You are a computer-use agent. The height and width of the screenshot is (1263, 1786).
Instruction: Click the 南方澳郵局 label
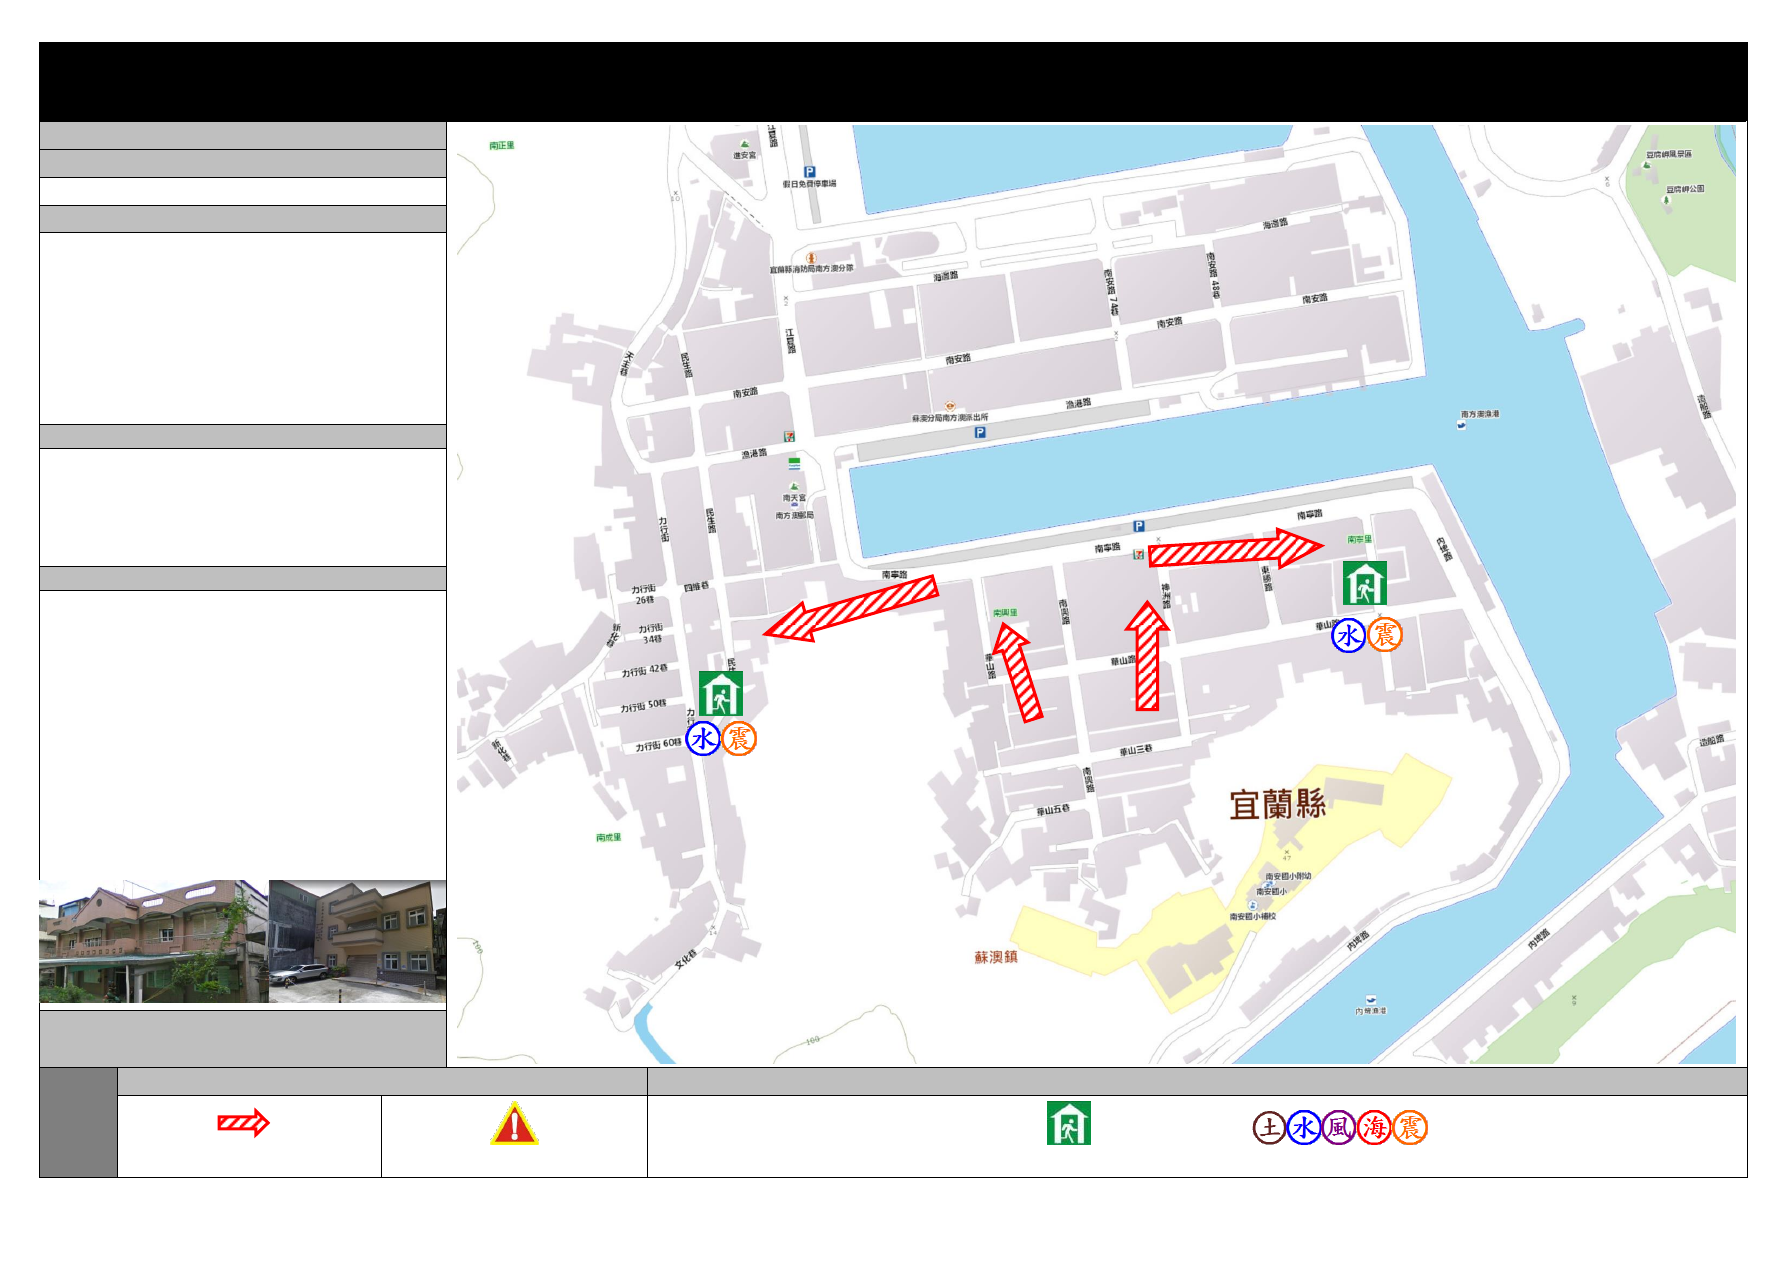pyautogui.click(x=795, y=516)
